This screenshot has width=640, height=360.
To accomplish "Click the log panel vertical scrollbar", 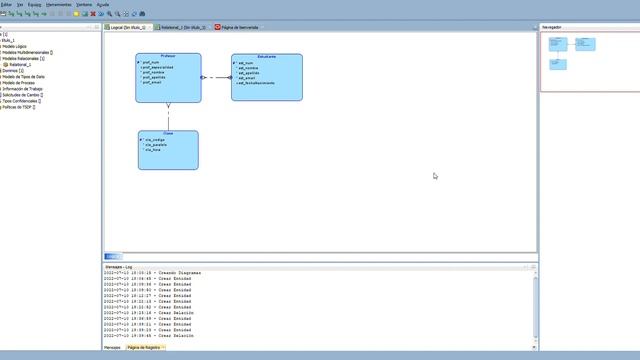I will (535, 307).
